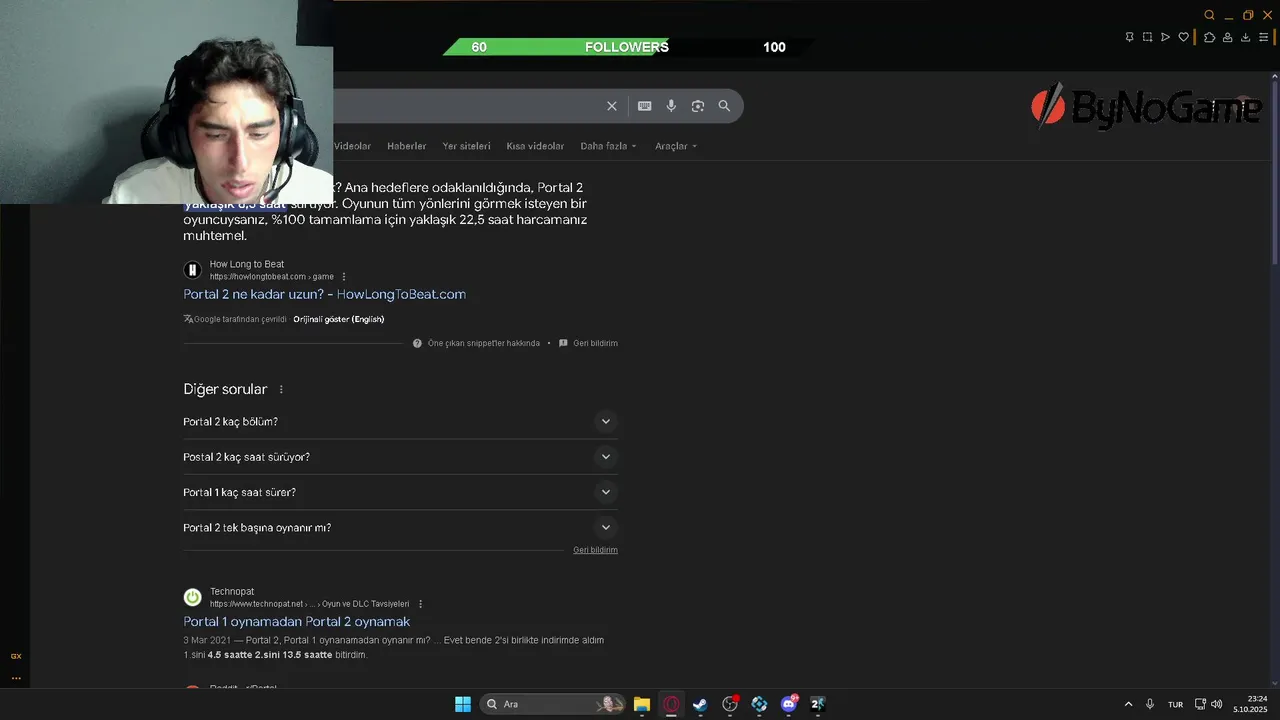Image resolution: width=1280 pixels, height=720 pixels.
Task: Switch to the Haberler search tab
Action: pos(407,146)
